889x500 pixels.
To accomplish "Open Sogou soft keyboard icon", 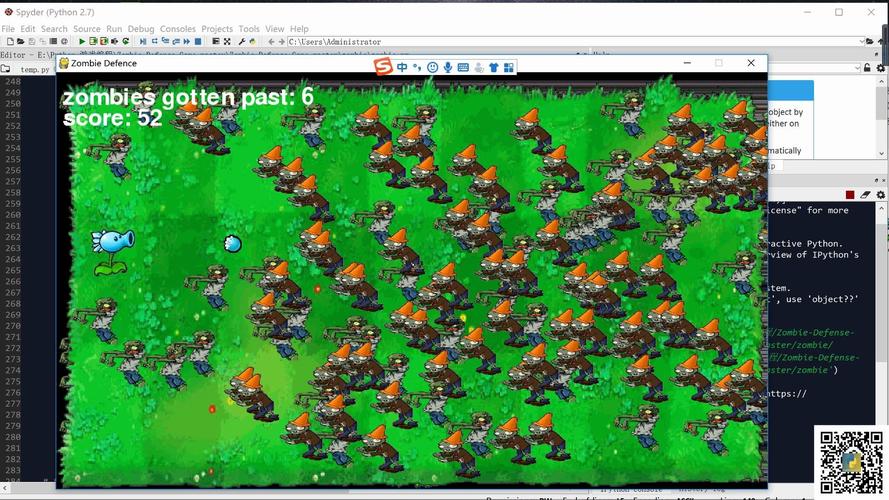I will pos(463,67).
